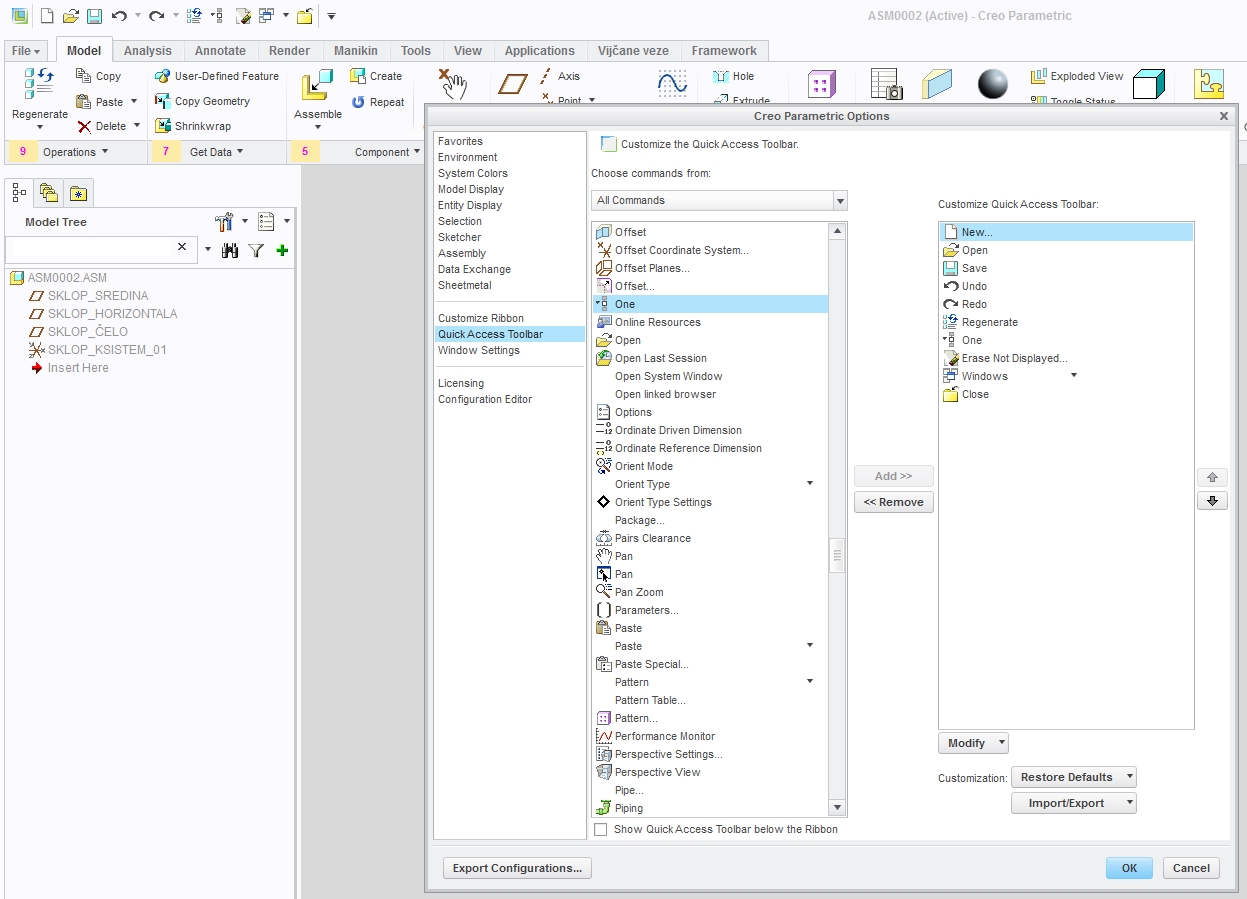Click the Axis icon in ribbon

[545, 76]
